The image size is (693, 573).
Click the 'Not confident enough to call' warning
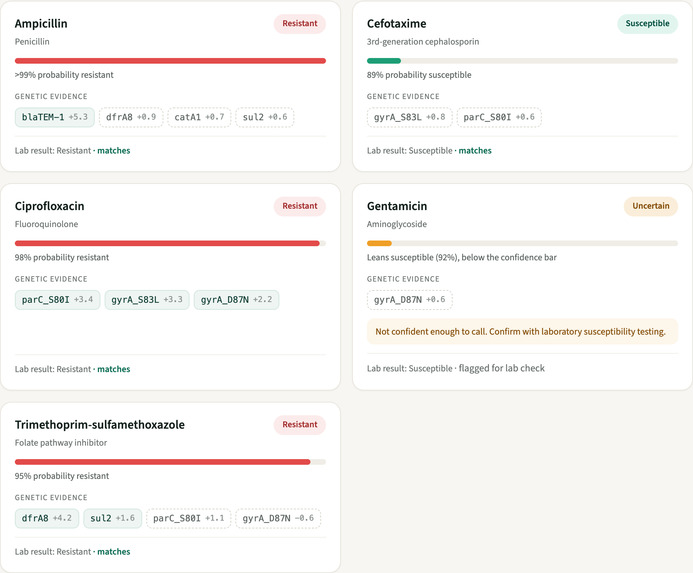coord(522,332)
